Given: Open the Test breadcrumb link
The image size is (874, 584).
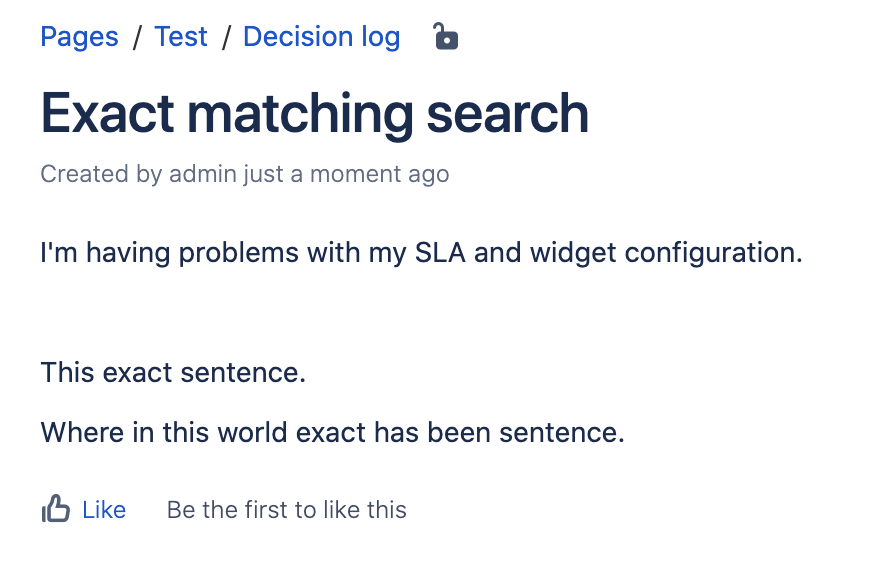Looking at the screenshot, I should point(181,37).
